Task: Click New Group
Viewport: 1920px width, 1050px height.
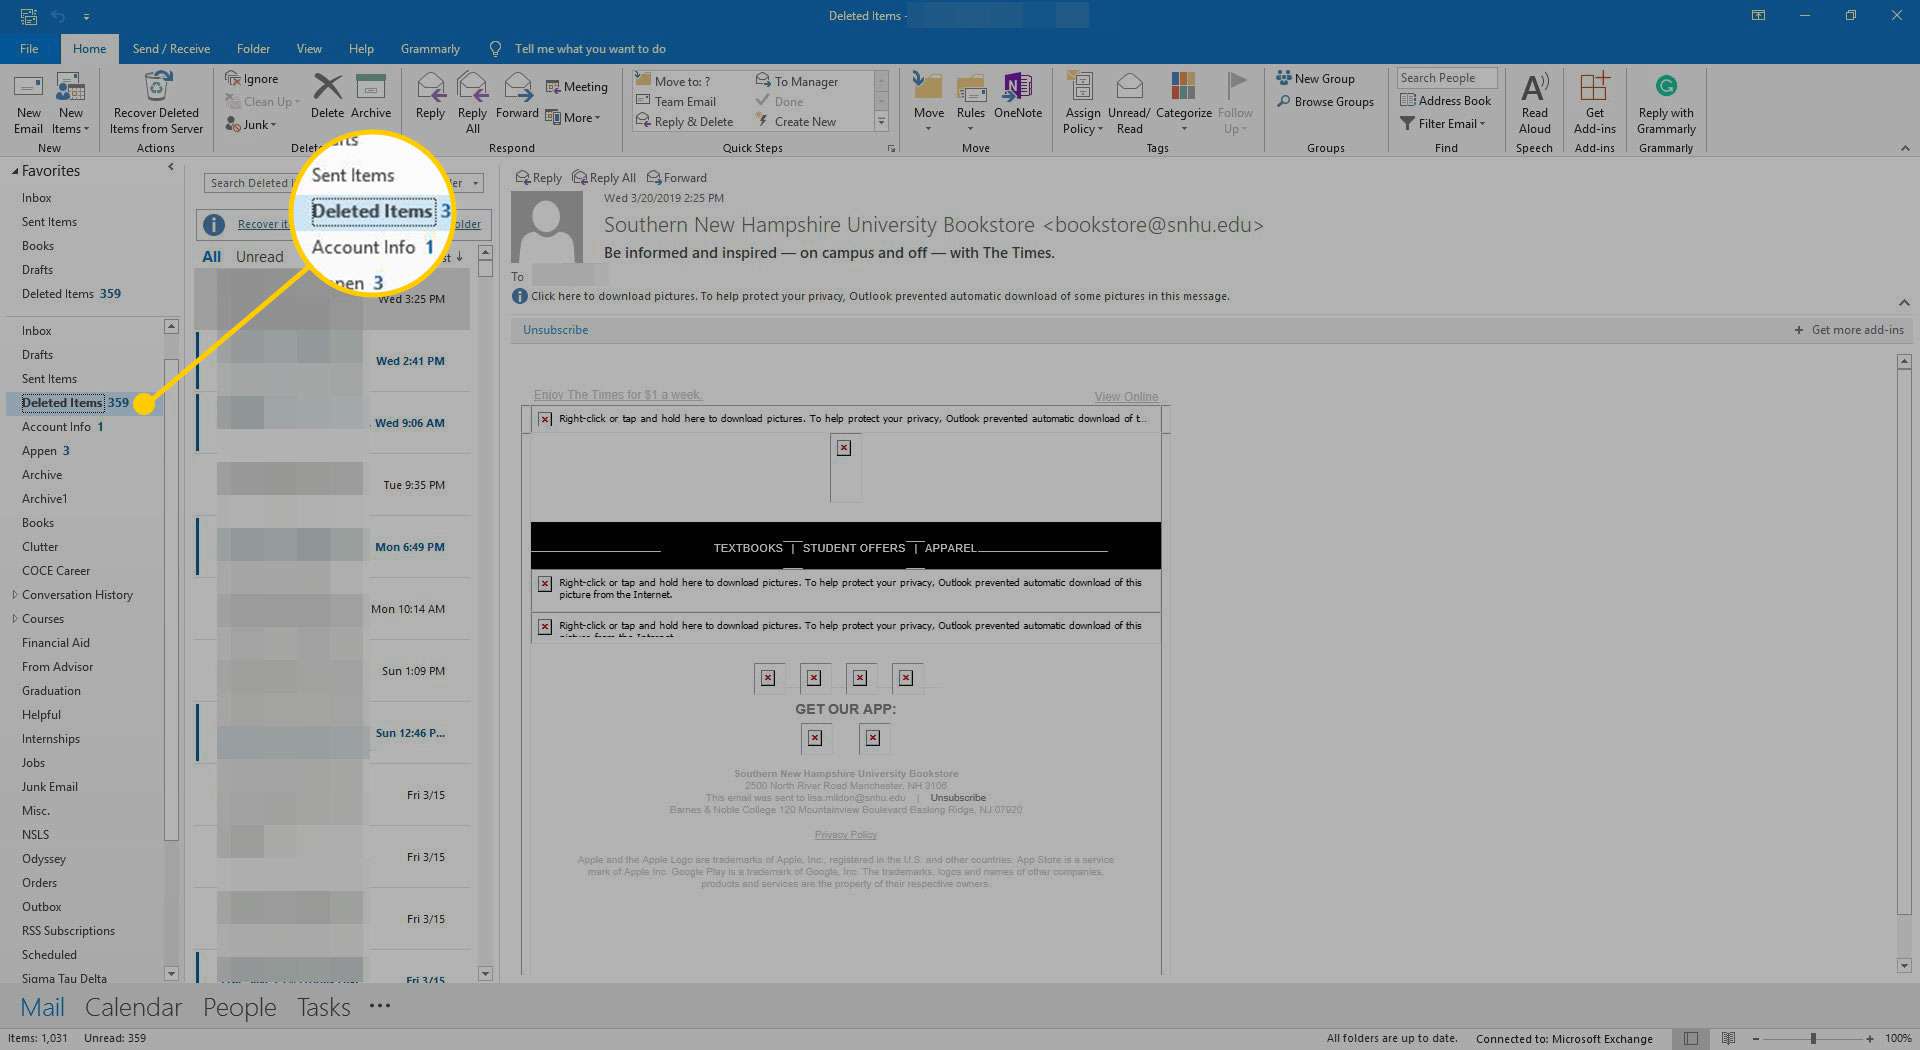Action: point(1315,78)
